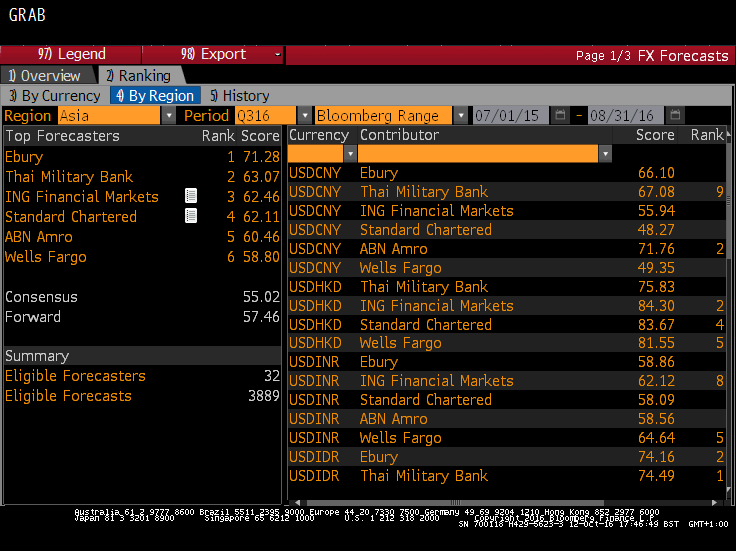Click the Contributor filter input field
The height and width of the screenshot is (551, 736).
point(478,154)
